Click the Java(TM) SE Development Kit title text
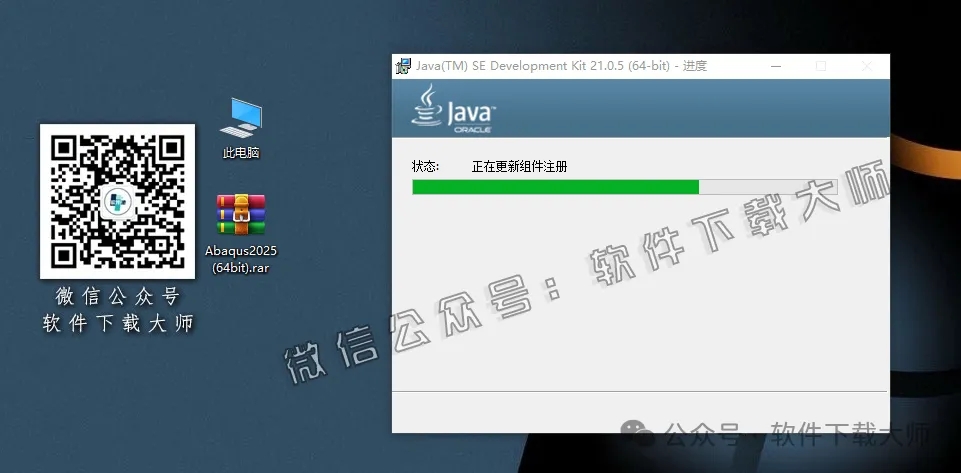 pyautogui.click(x=561, y=66)
